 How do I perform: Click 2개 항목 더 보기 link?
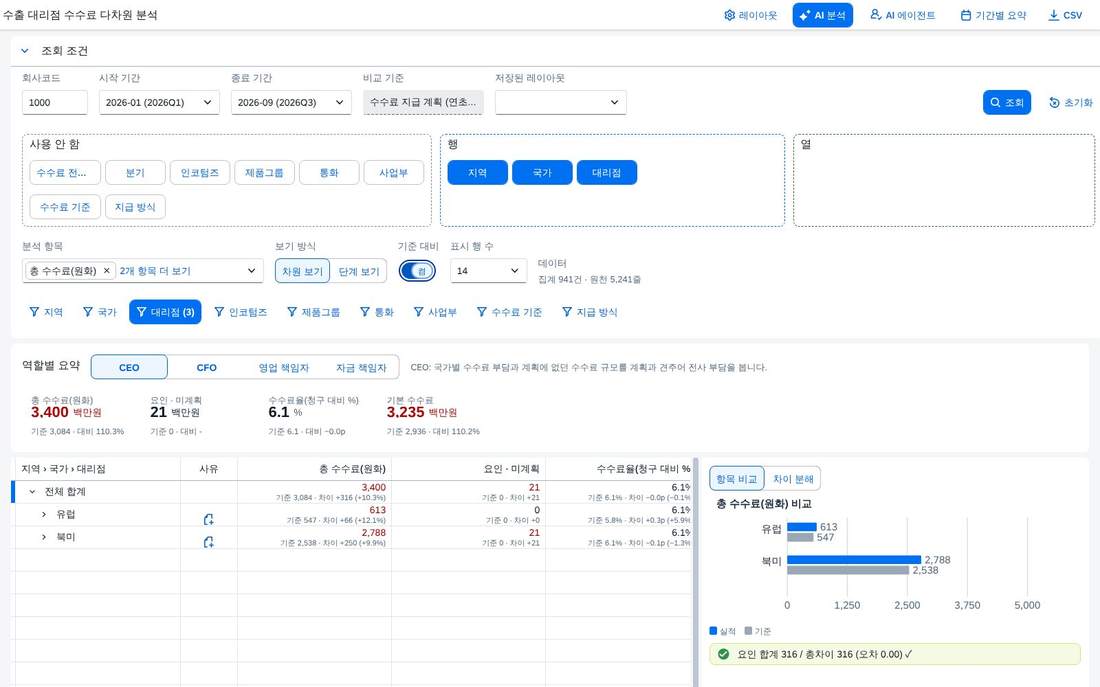tap(155, 271)
